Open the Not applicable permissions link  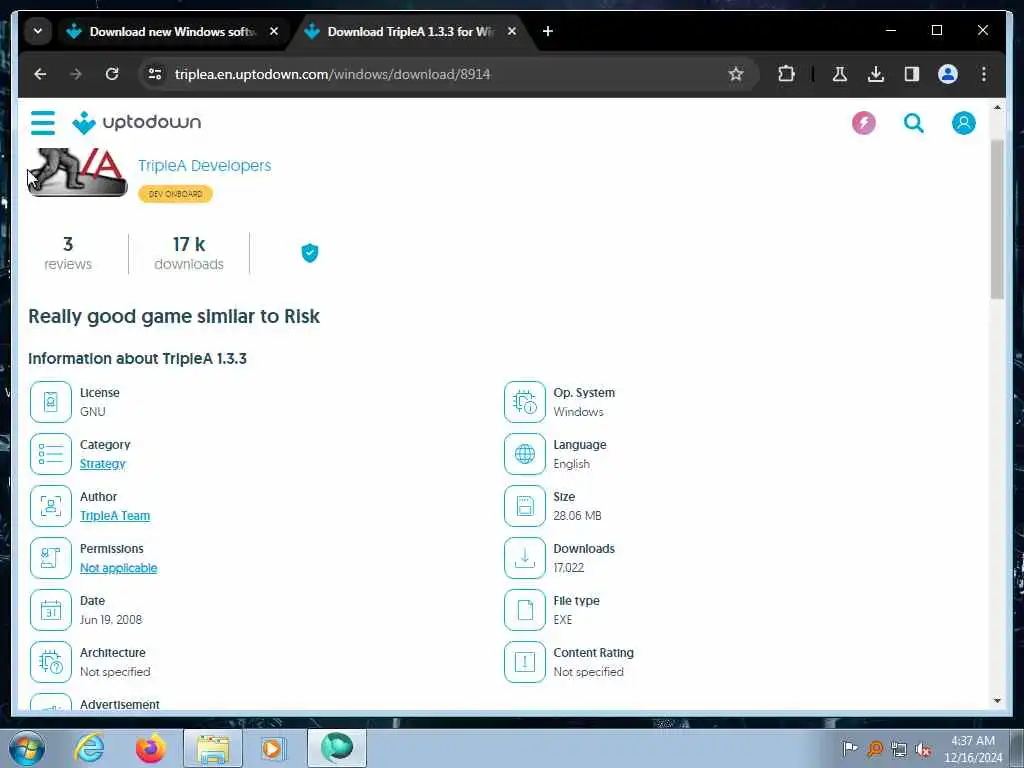(x=118, y=568)
